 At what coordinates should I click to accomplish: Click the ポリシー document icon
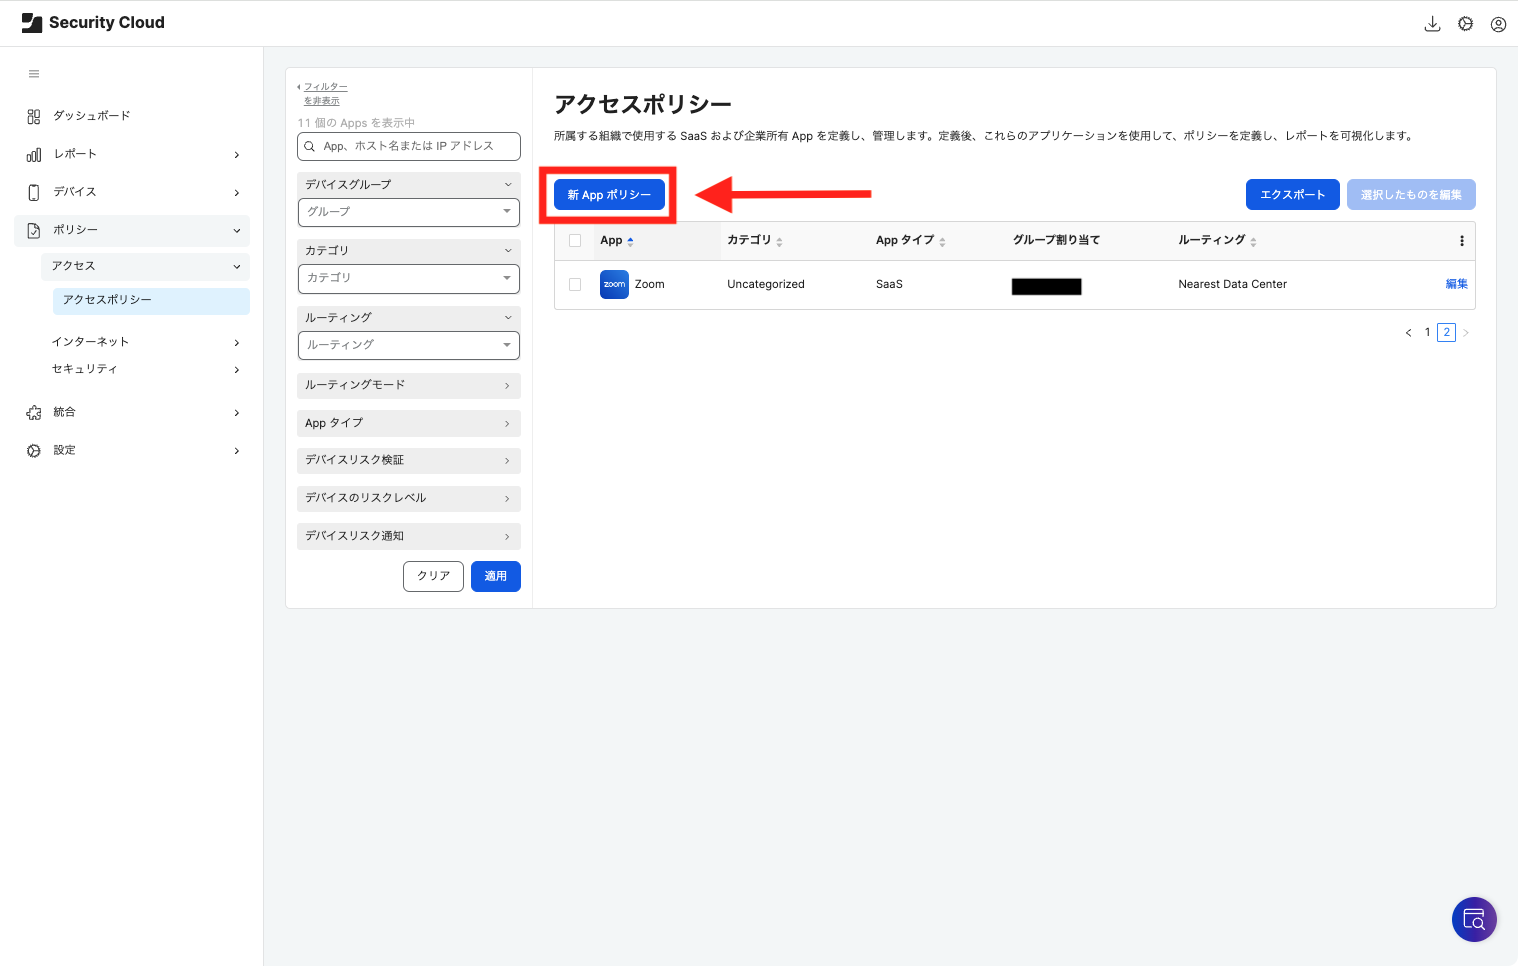[34, 230]
